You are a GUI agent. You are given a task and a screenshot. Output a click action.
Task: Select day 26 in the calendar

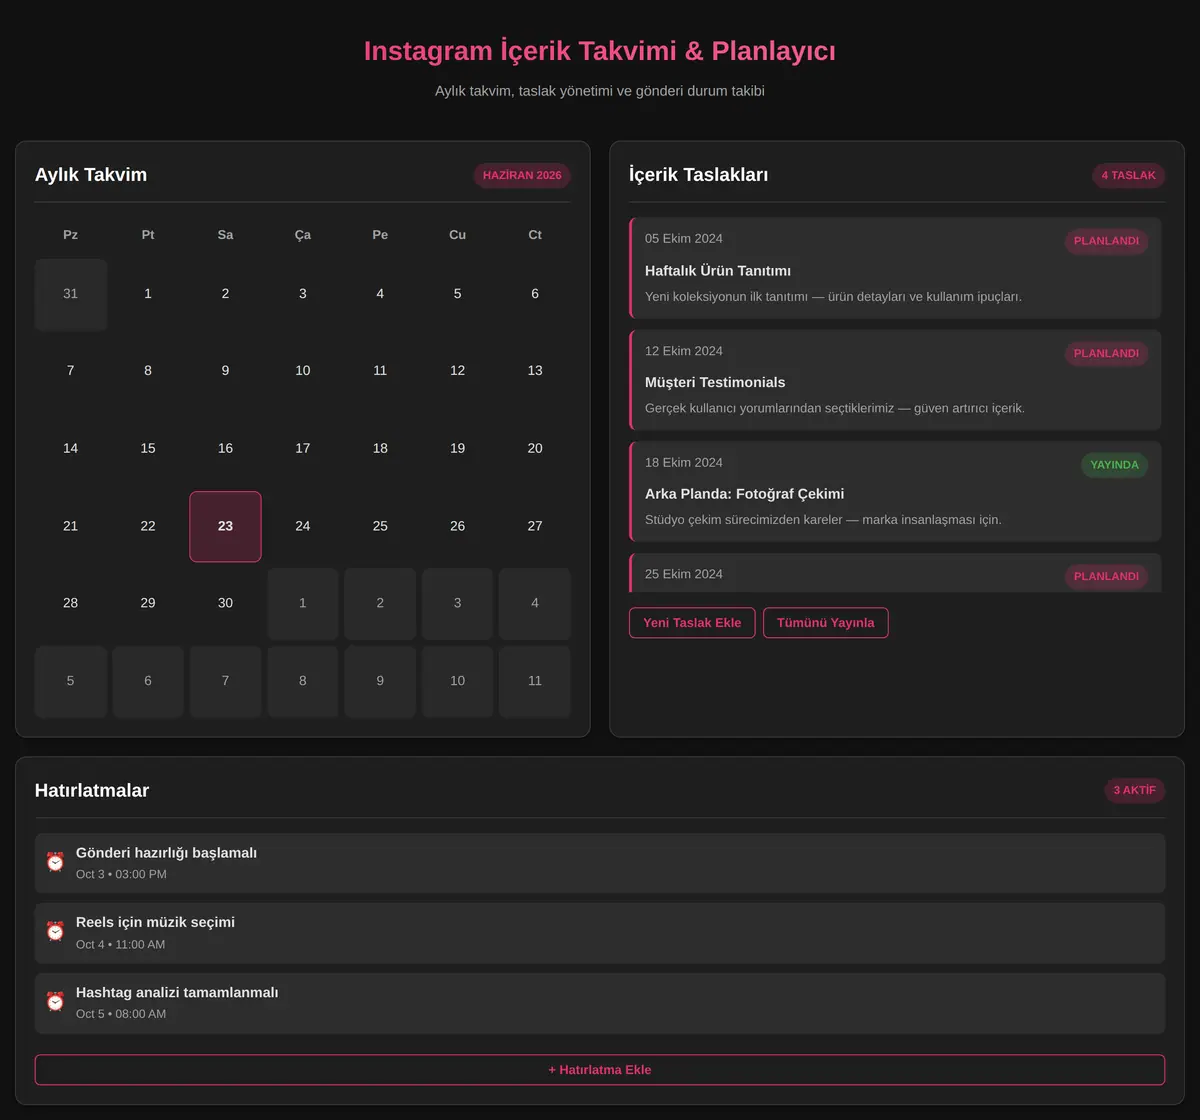(x=457, y=526)
